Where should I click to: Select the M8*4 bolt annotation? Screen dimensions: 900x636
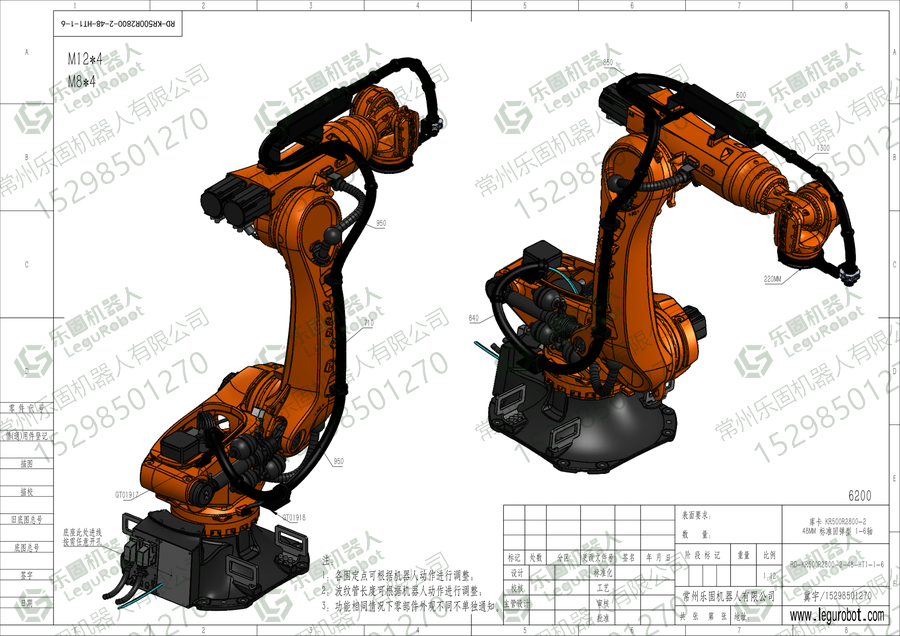click(x=82, y=82)
